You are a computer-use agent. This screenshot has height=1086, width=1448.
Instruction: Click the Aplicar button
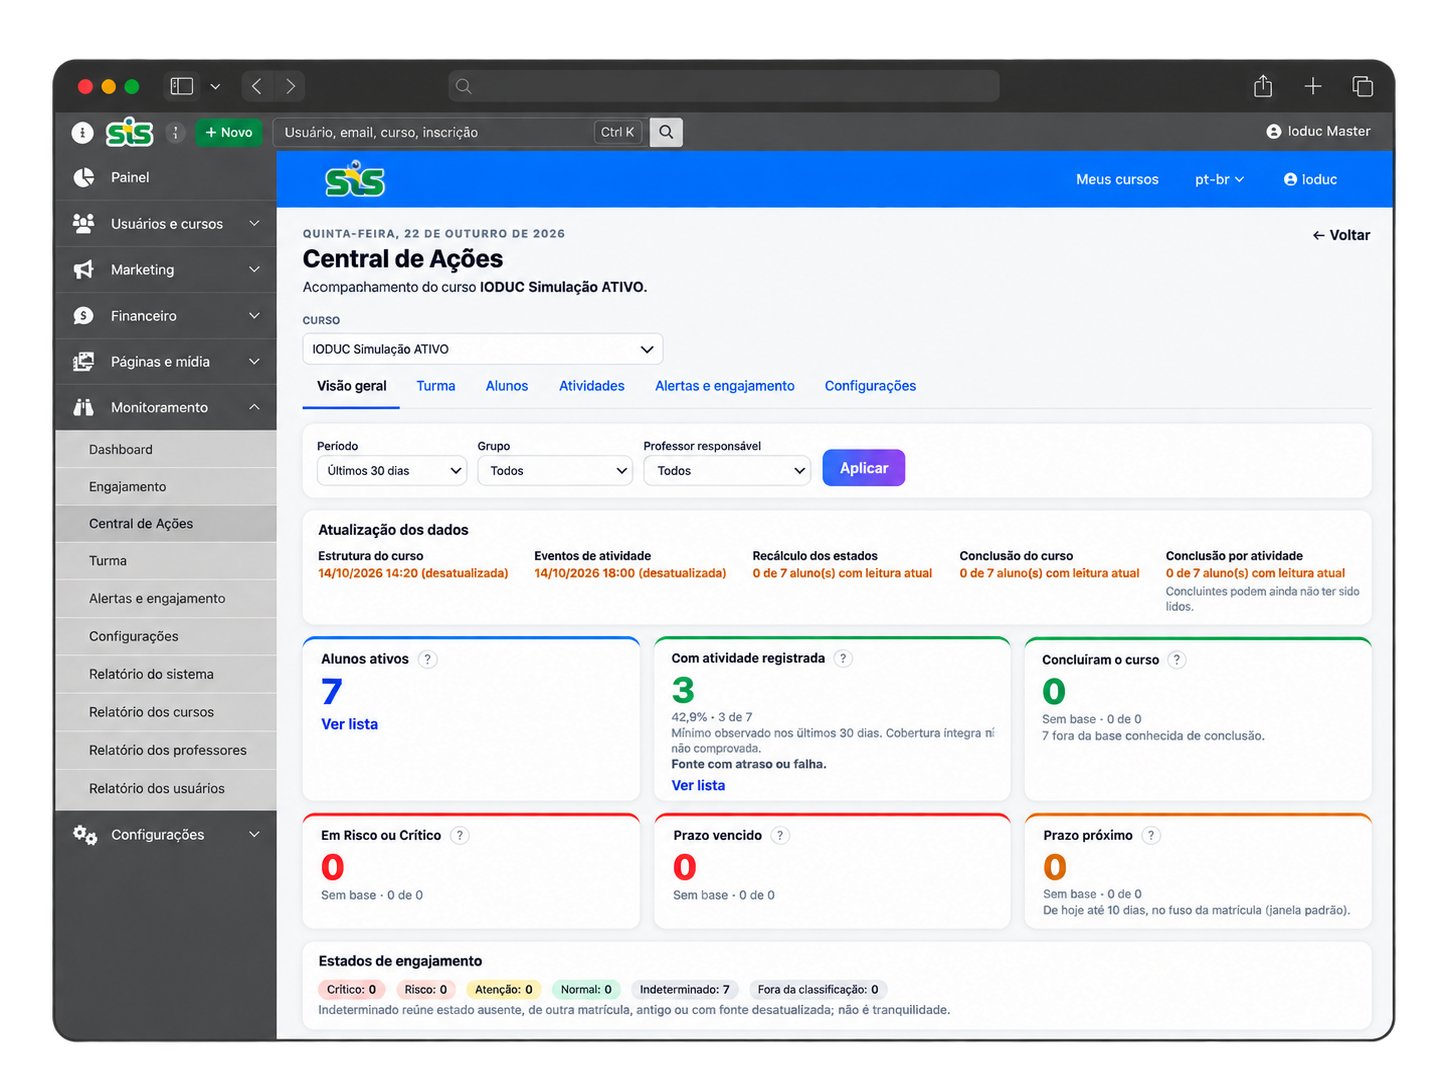click(x=864, y=468)
